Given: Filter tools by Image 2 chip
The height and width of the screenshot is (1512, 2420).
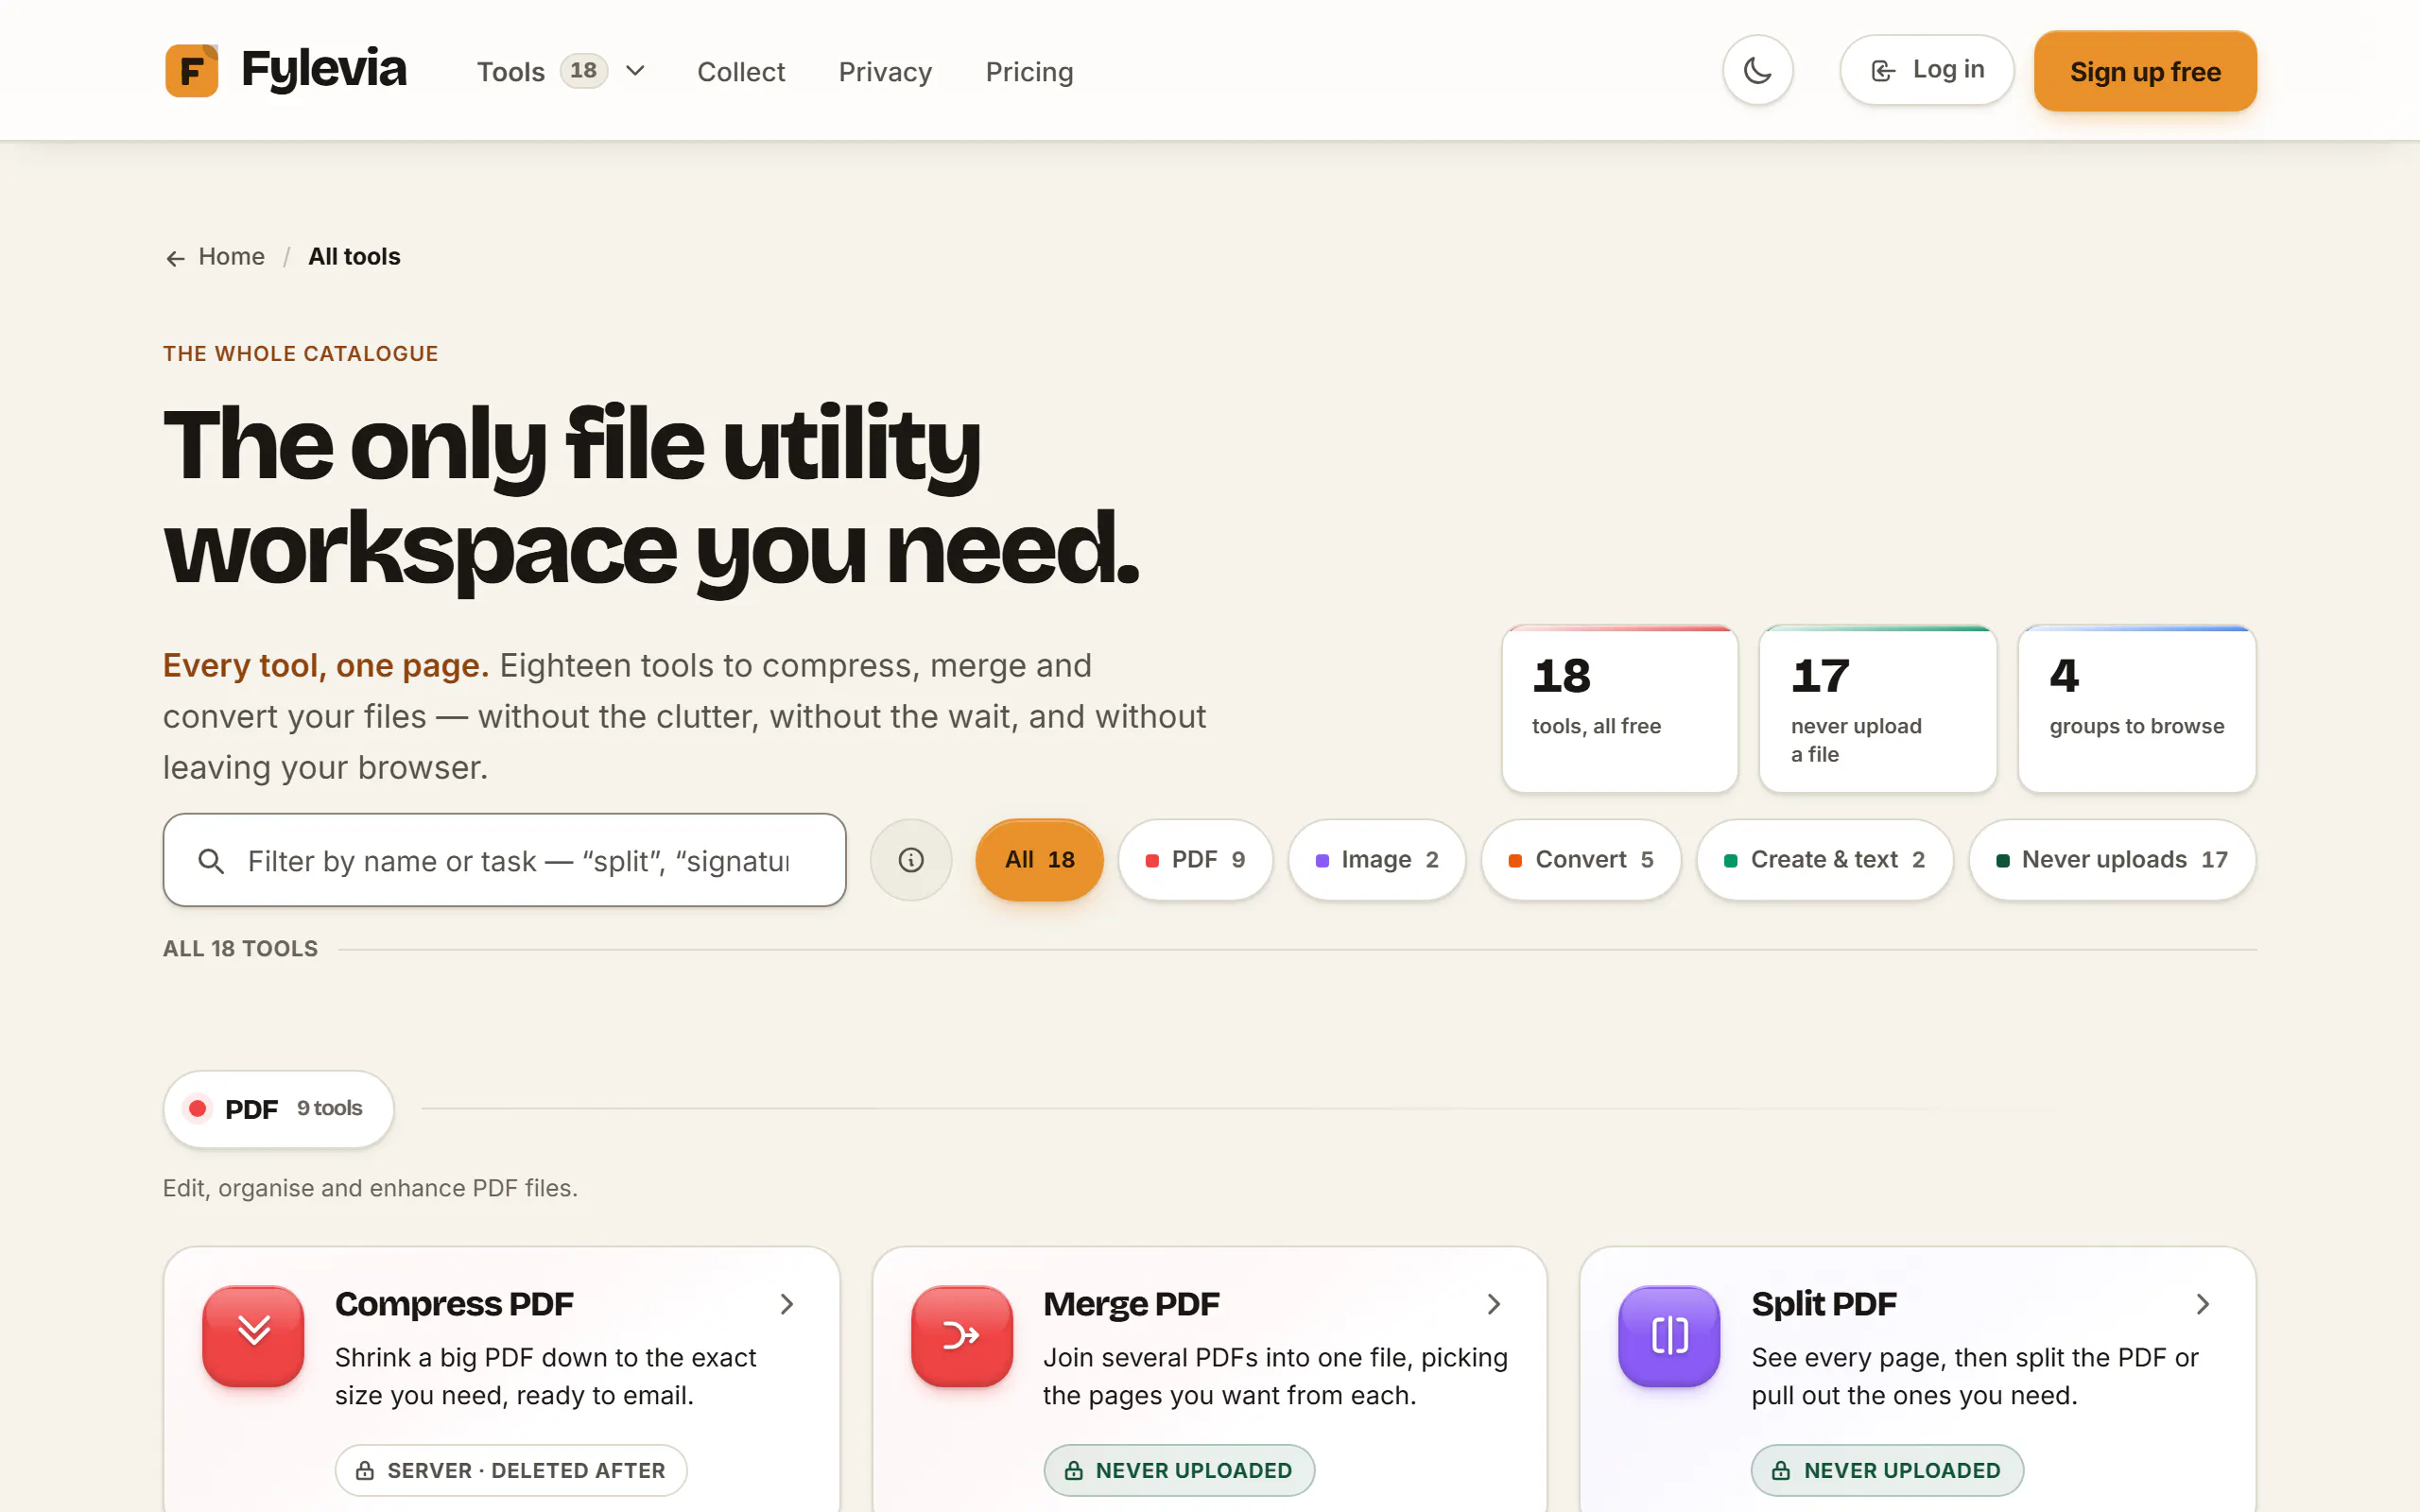Looking at the screenshot, I should coord(1377,860).
